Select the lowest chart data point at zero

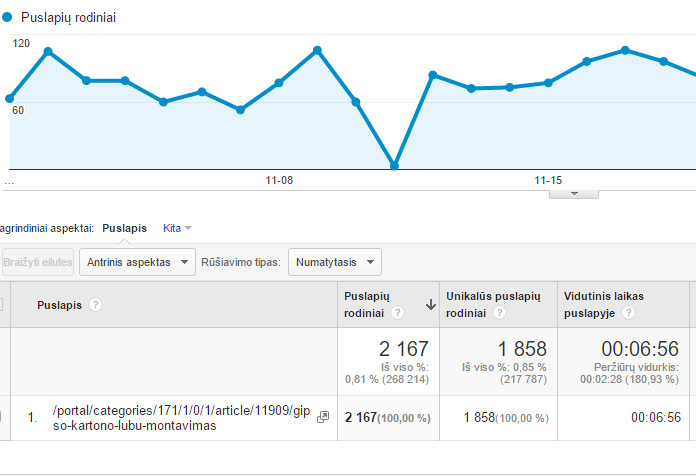394,166
